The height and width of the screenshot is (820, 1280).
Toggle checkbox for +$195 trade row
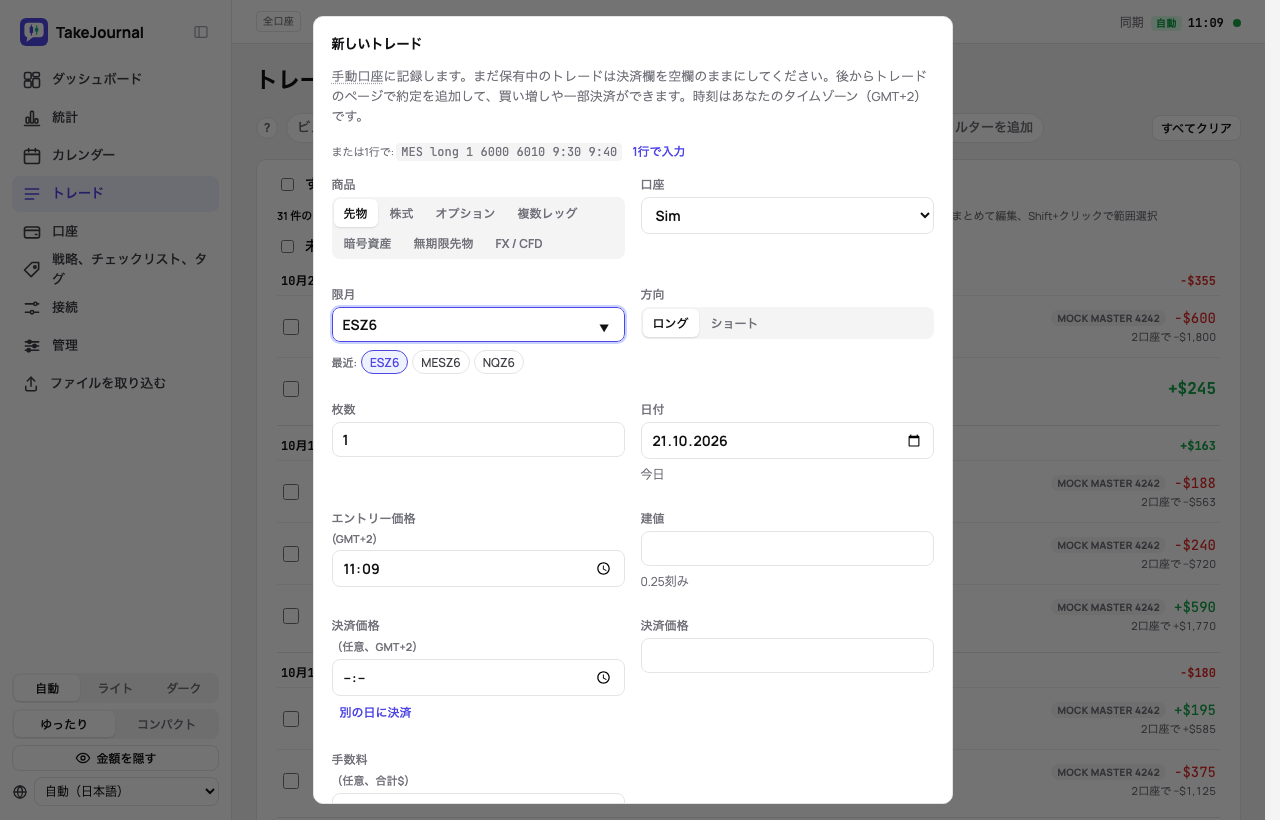(x=291, y=719)
